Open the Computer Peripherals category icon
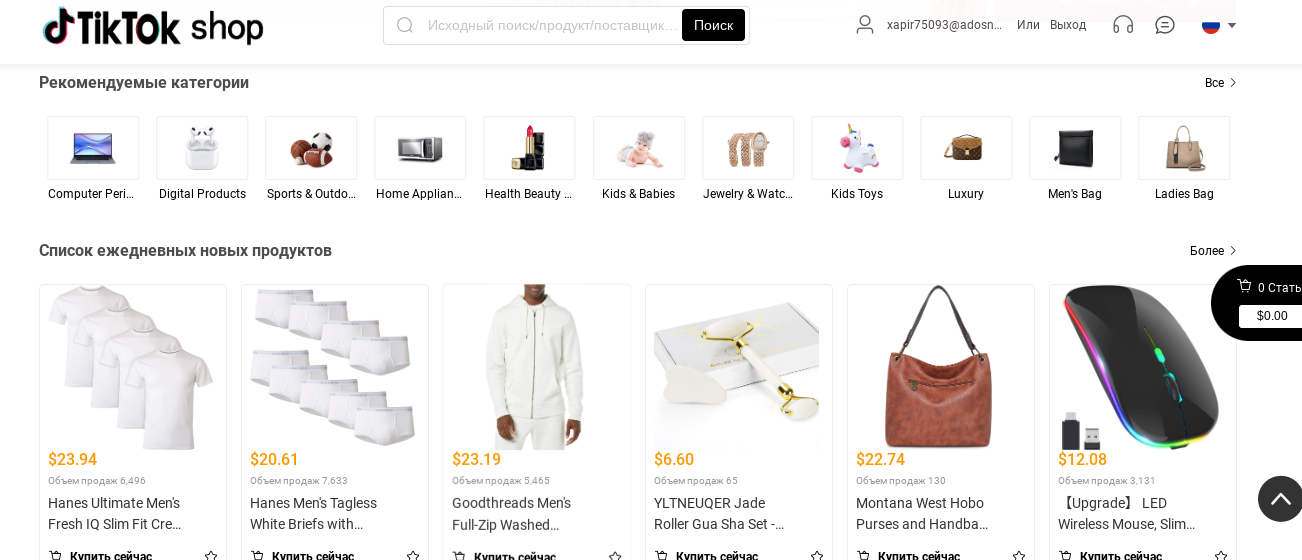 coord(93,149)
